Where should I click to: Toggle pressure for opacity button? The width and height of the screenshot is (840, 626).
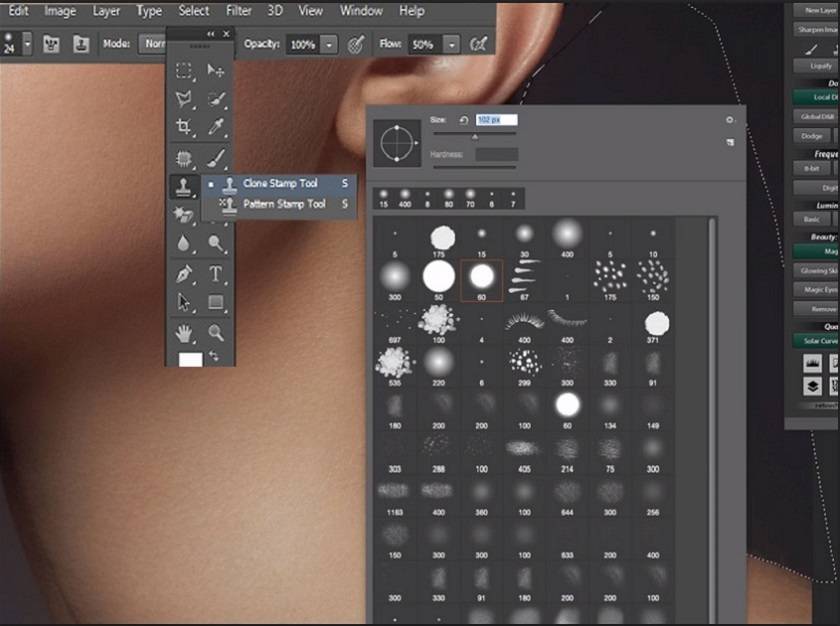355,45
